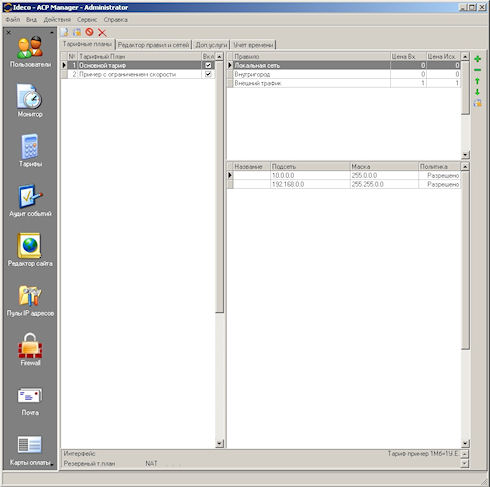Viewport: 490px width, 487px height.
Task: Open the Монитор sidebar icon
Action: [30, 101]
